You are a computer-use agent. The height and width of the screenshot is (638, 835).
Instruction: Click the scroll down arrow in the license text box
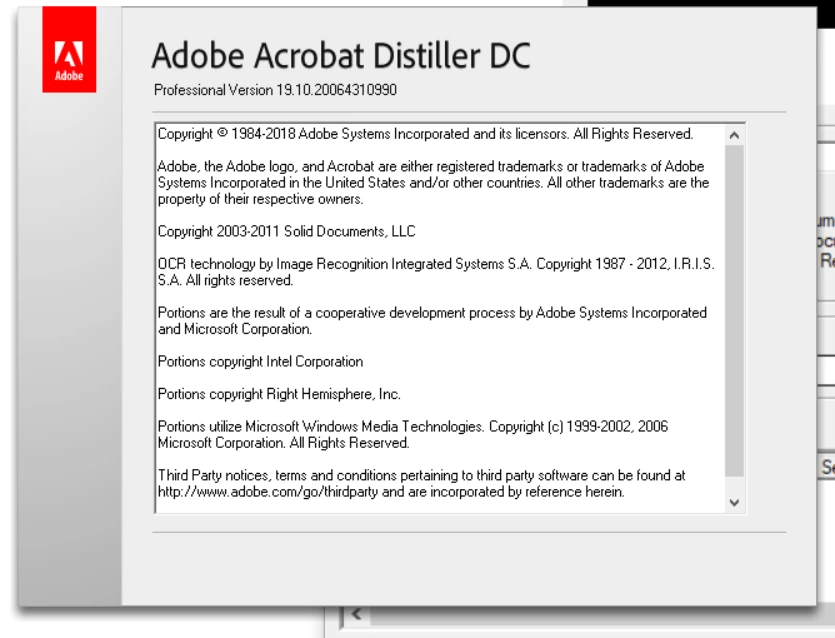point(734,503)
